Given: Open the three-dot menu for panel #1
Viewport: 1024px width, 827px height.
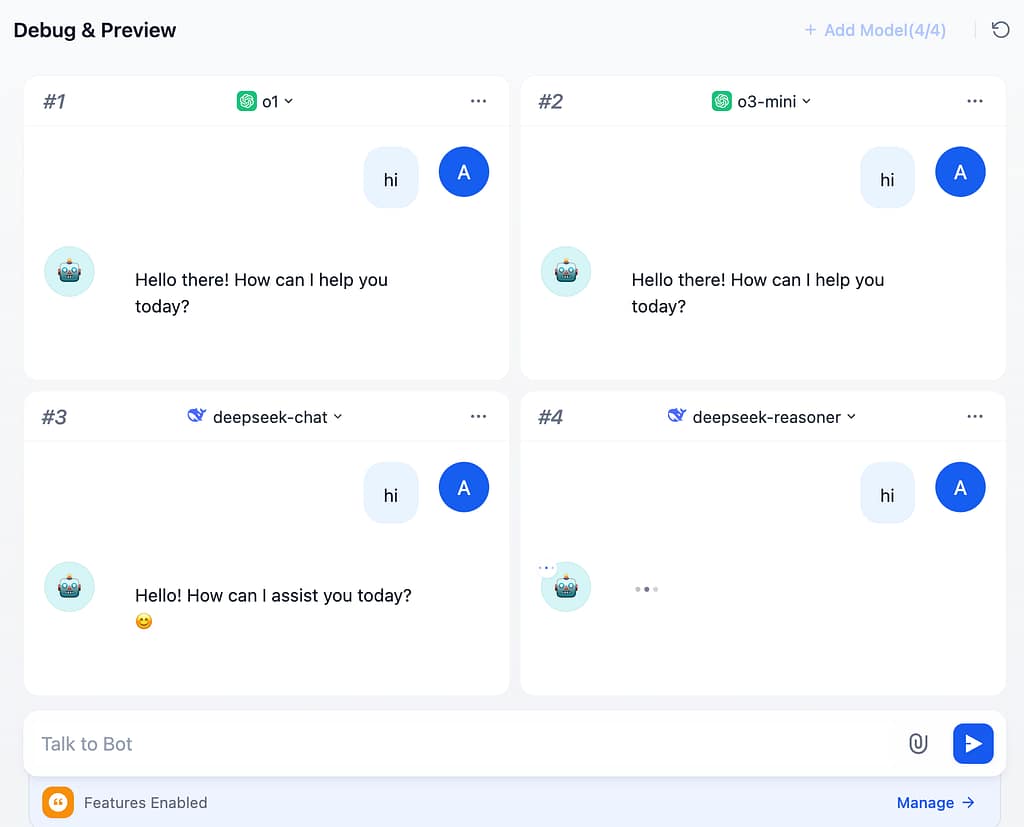Looking at the screenshot, I should (478, 101).
